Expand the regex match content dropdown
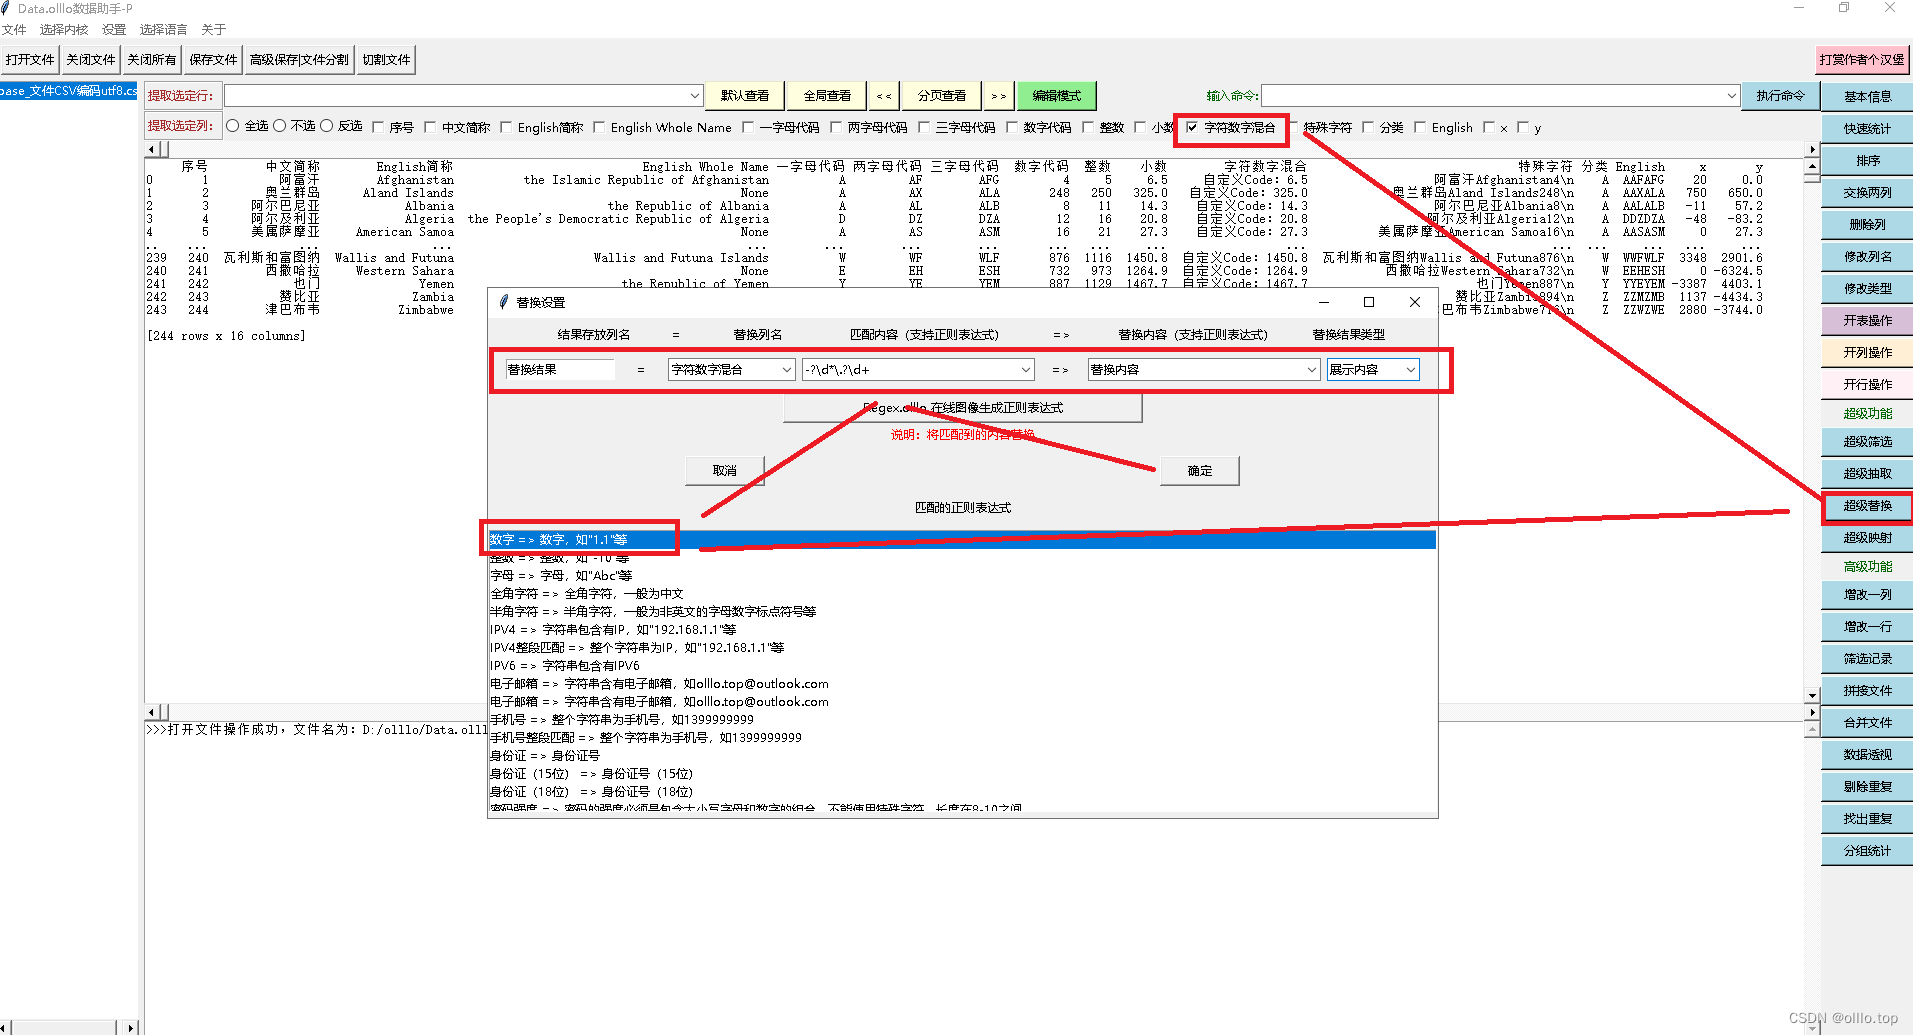Viewport: 1913px width, 1035px height. 1024,369
